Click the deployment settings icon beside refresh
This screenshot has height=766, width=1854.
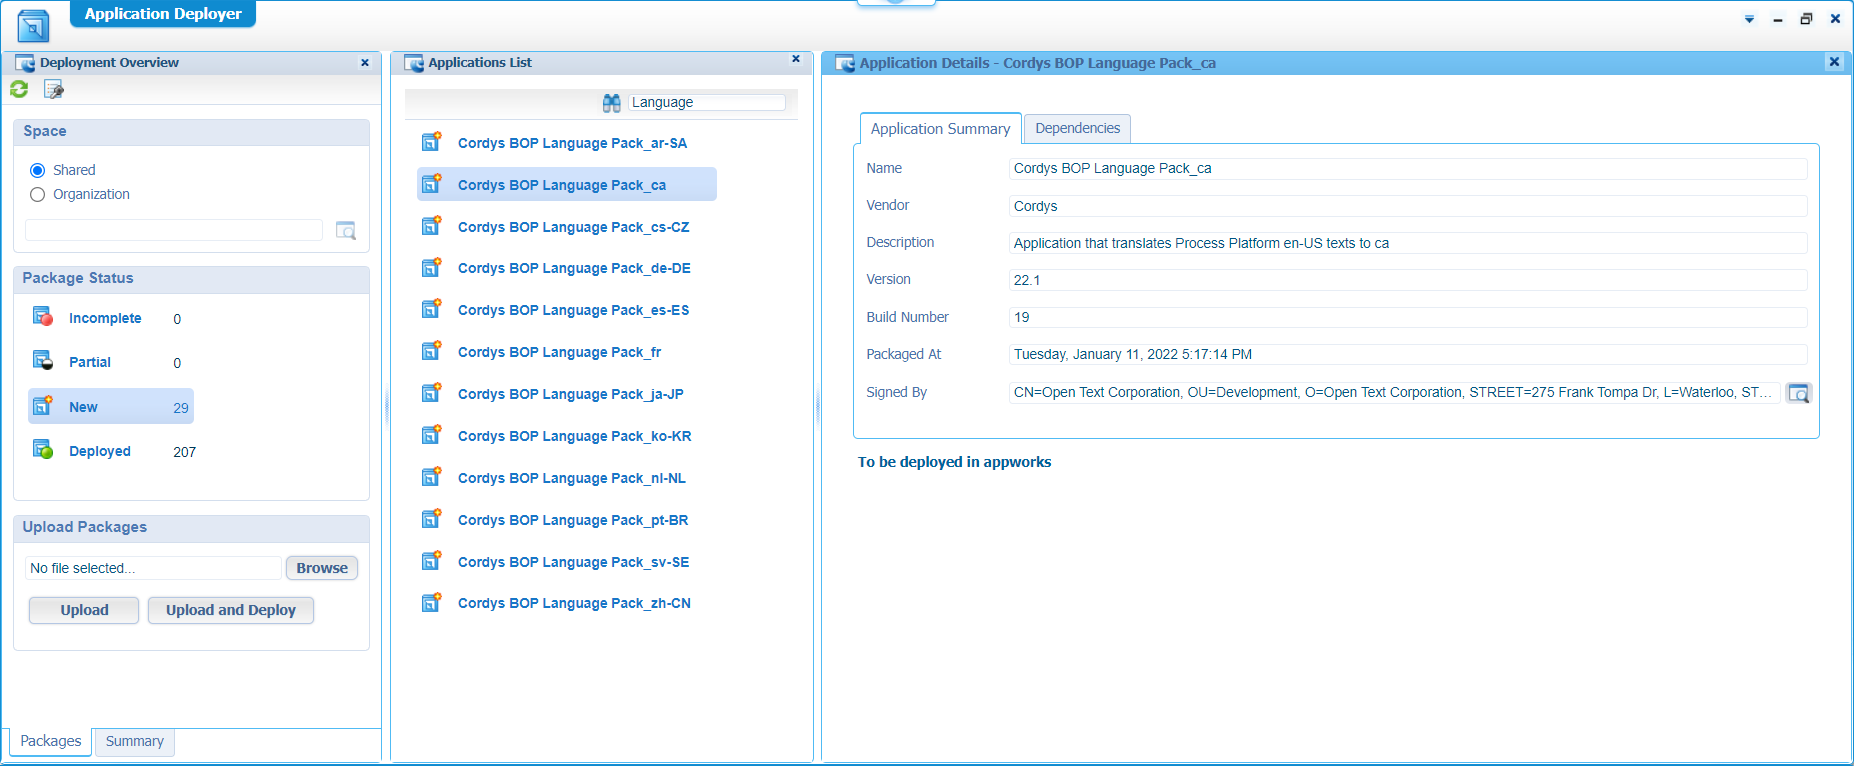point(54,90)
